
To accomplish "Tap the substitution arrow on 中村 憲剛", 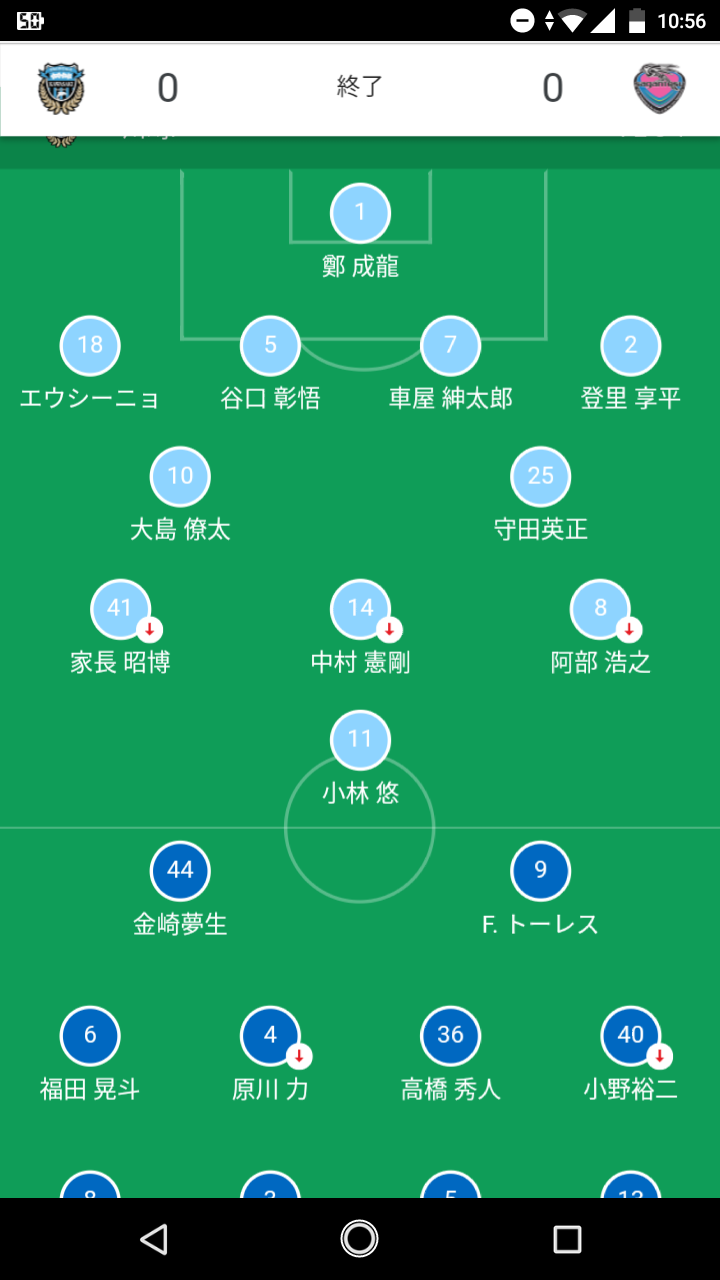I will tap(390, 630).
